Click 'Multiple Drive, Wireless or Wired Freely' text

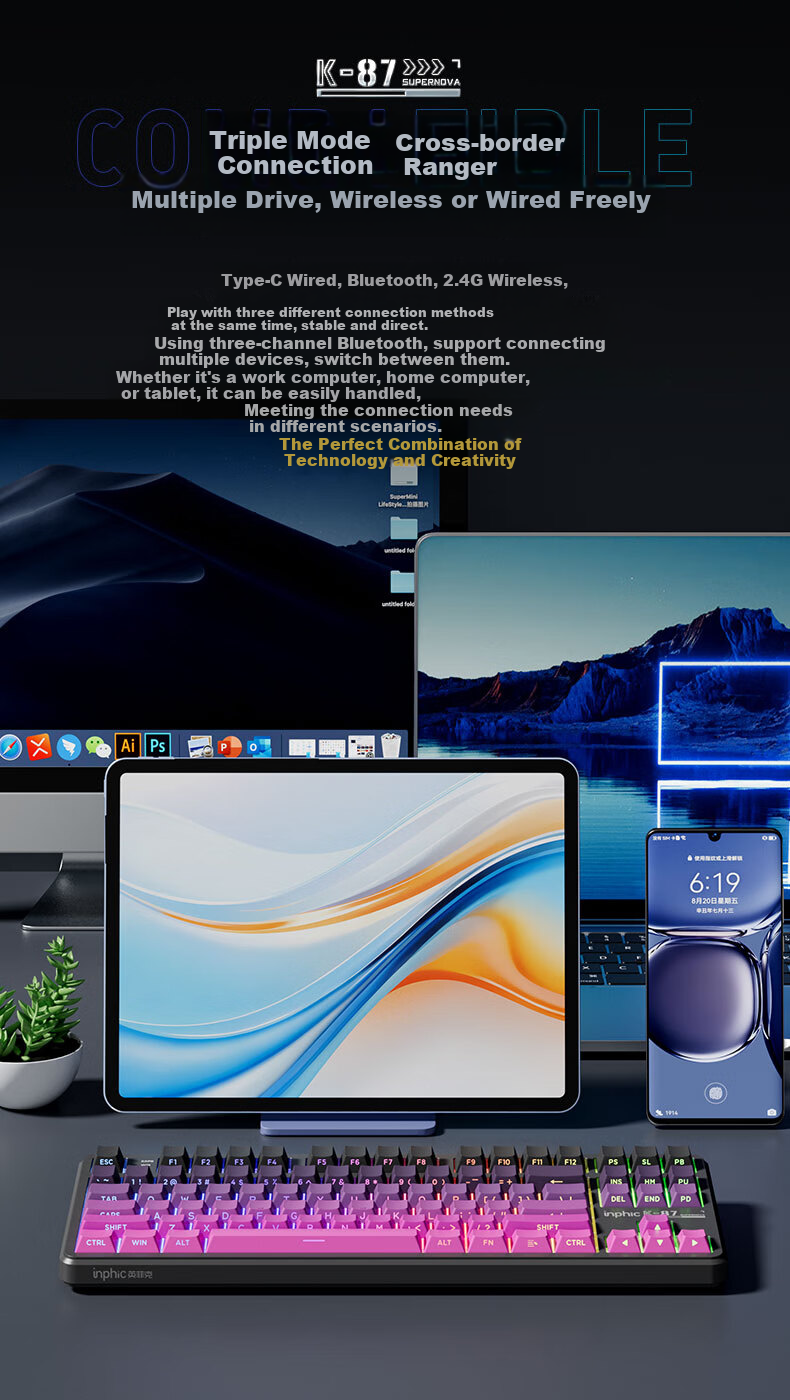[x=391, y=200]
